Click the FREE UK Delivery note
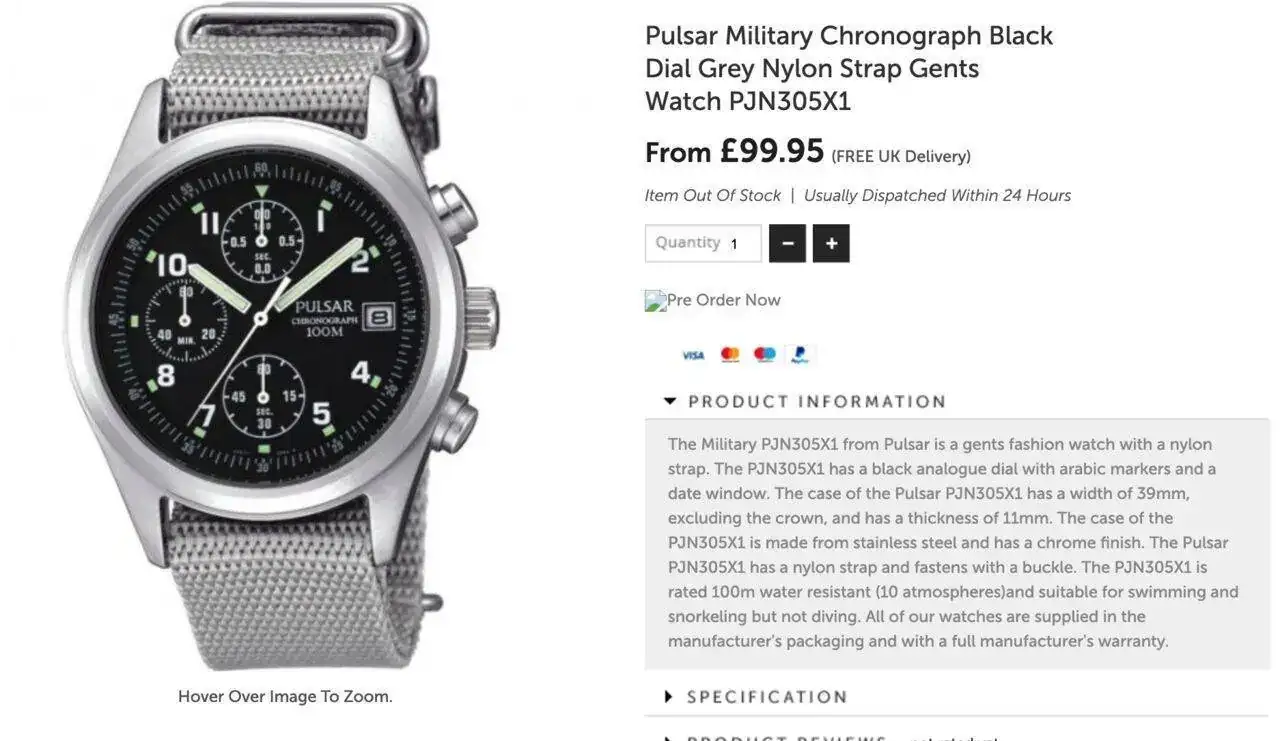1280x741 pixels. click(901, 156)
